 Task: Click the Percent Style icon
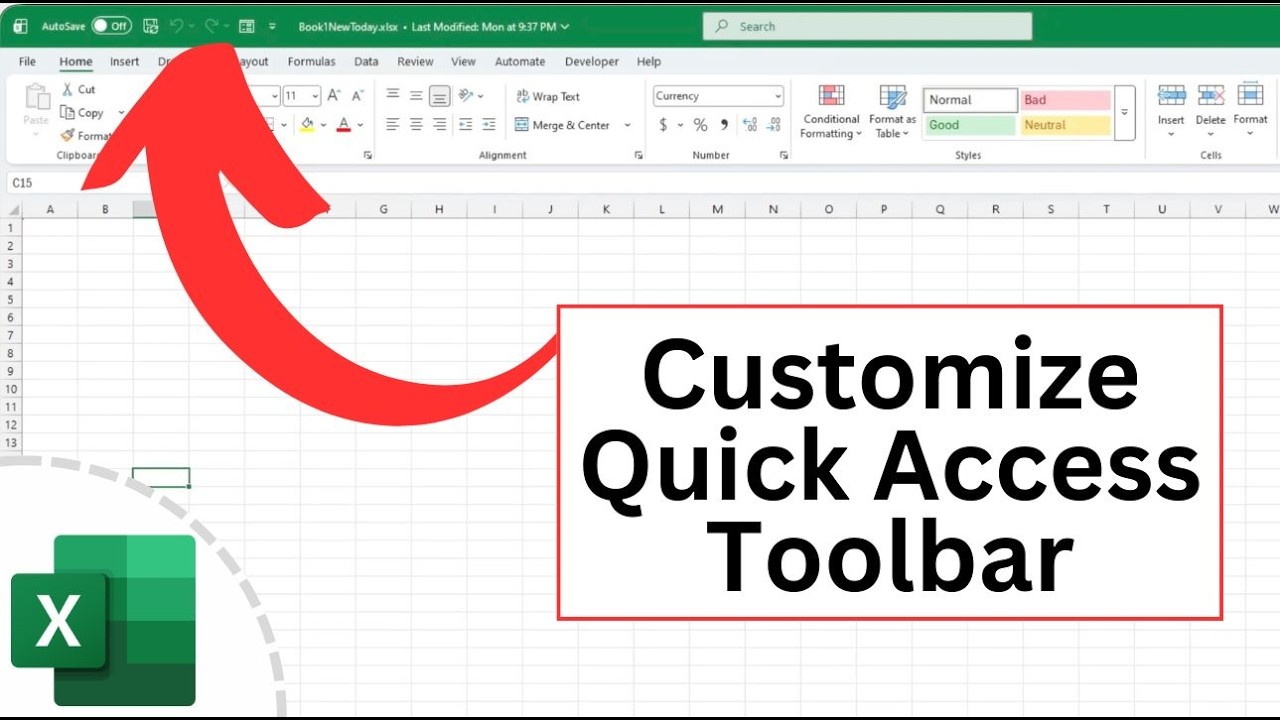(x=700, y=125)
